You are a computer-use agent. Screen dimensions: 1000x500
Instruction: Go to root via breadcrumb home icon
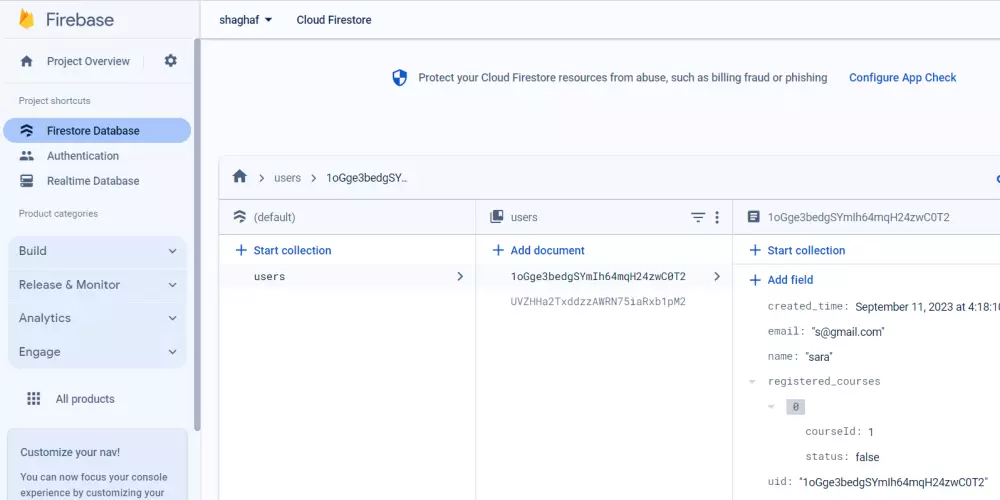[x=239, y=176]
